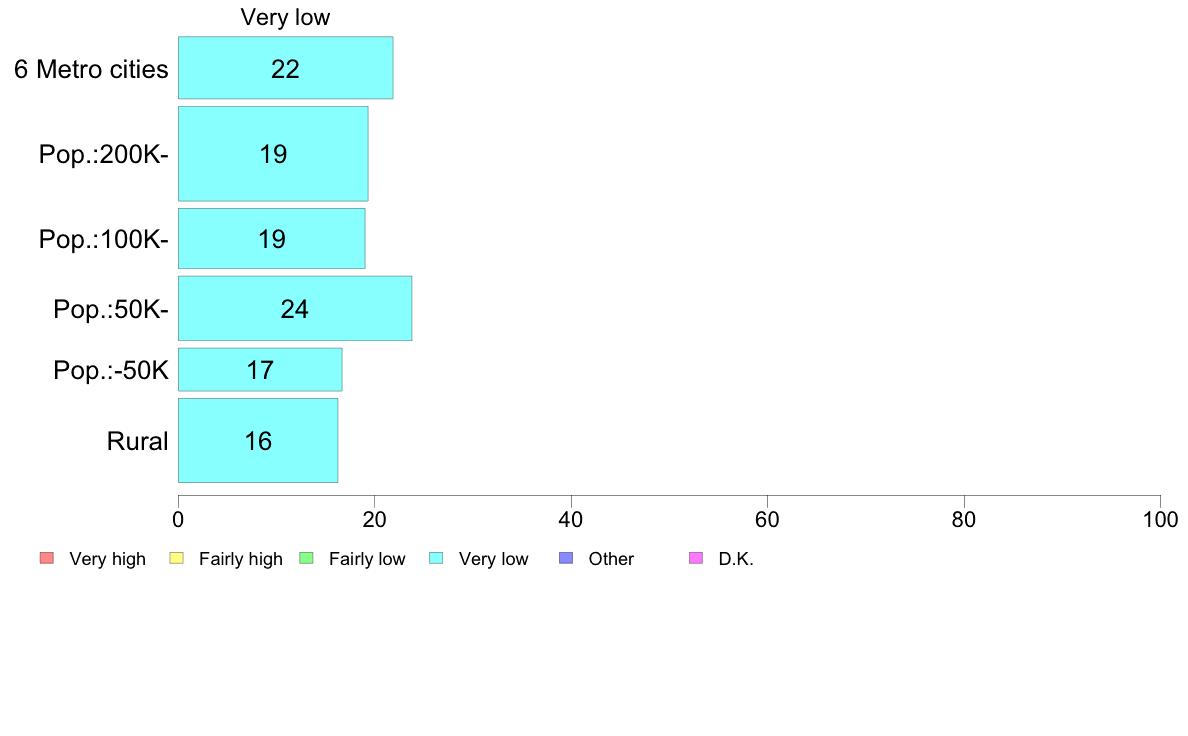Click the 6 Metro cities axis label
Viewport: 1188px width, 736px height.
[91, 69]
